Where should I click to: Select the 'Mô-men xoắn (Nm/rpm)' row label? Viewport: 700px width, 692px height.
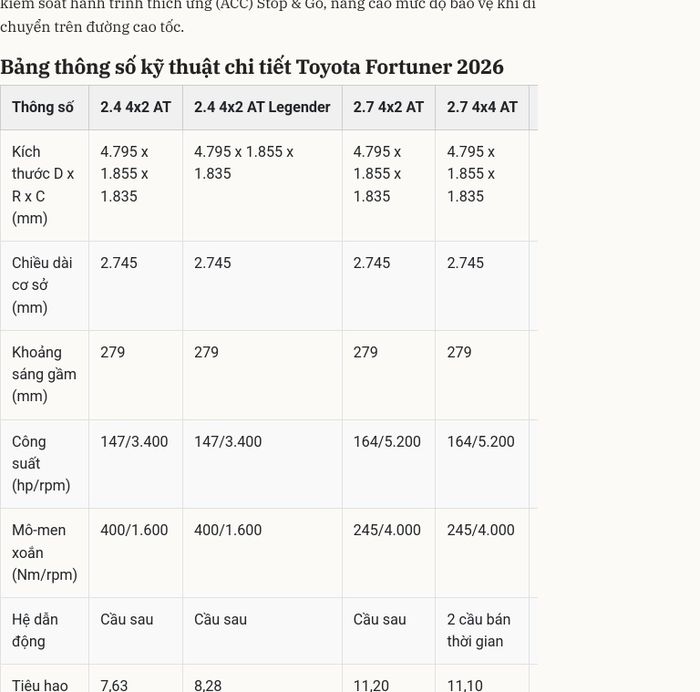pos(45,552)
